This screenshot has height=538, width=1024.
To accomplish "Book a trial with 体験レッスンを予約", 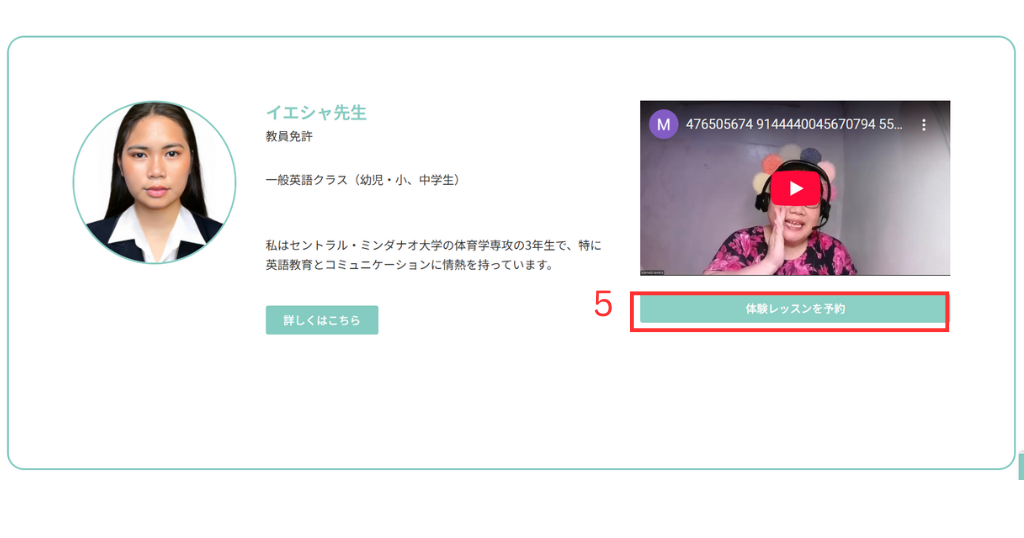I will tap(792, 309).
